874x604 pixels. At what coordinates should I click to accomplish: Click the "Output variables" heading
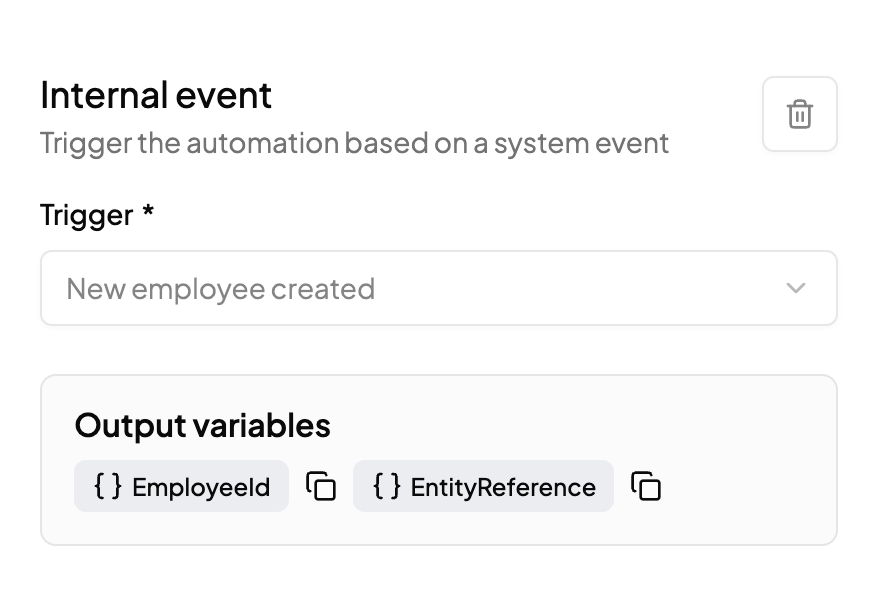202,426
